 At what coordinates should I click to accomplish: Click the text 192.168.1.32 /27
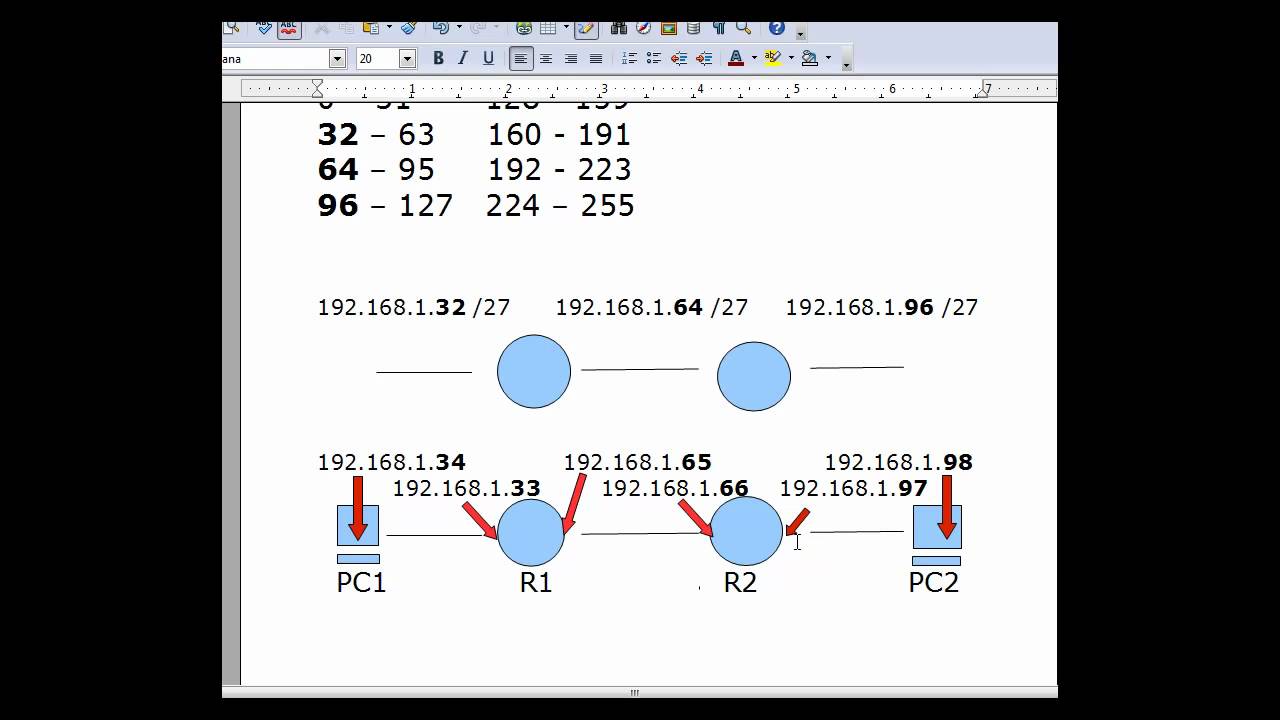414,307
